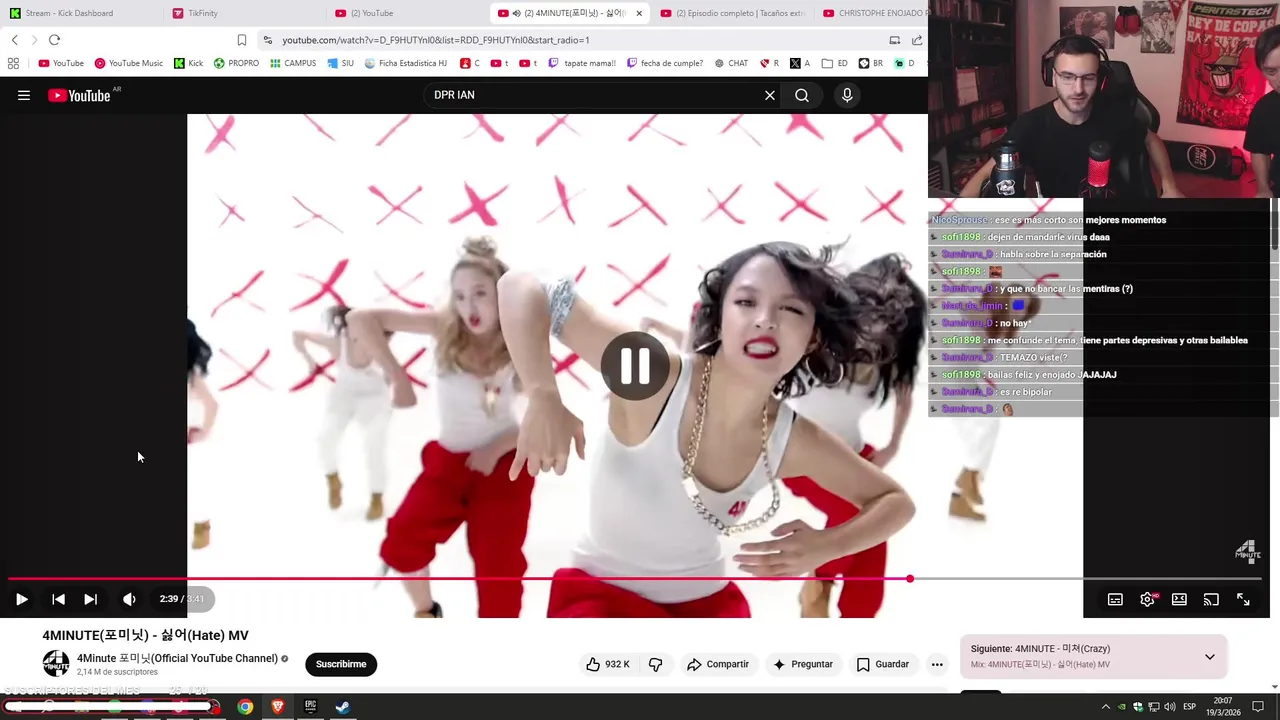Open the YouTube Music bookmark
Viewport: 1280px width, 720px height.
(128, 63)
